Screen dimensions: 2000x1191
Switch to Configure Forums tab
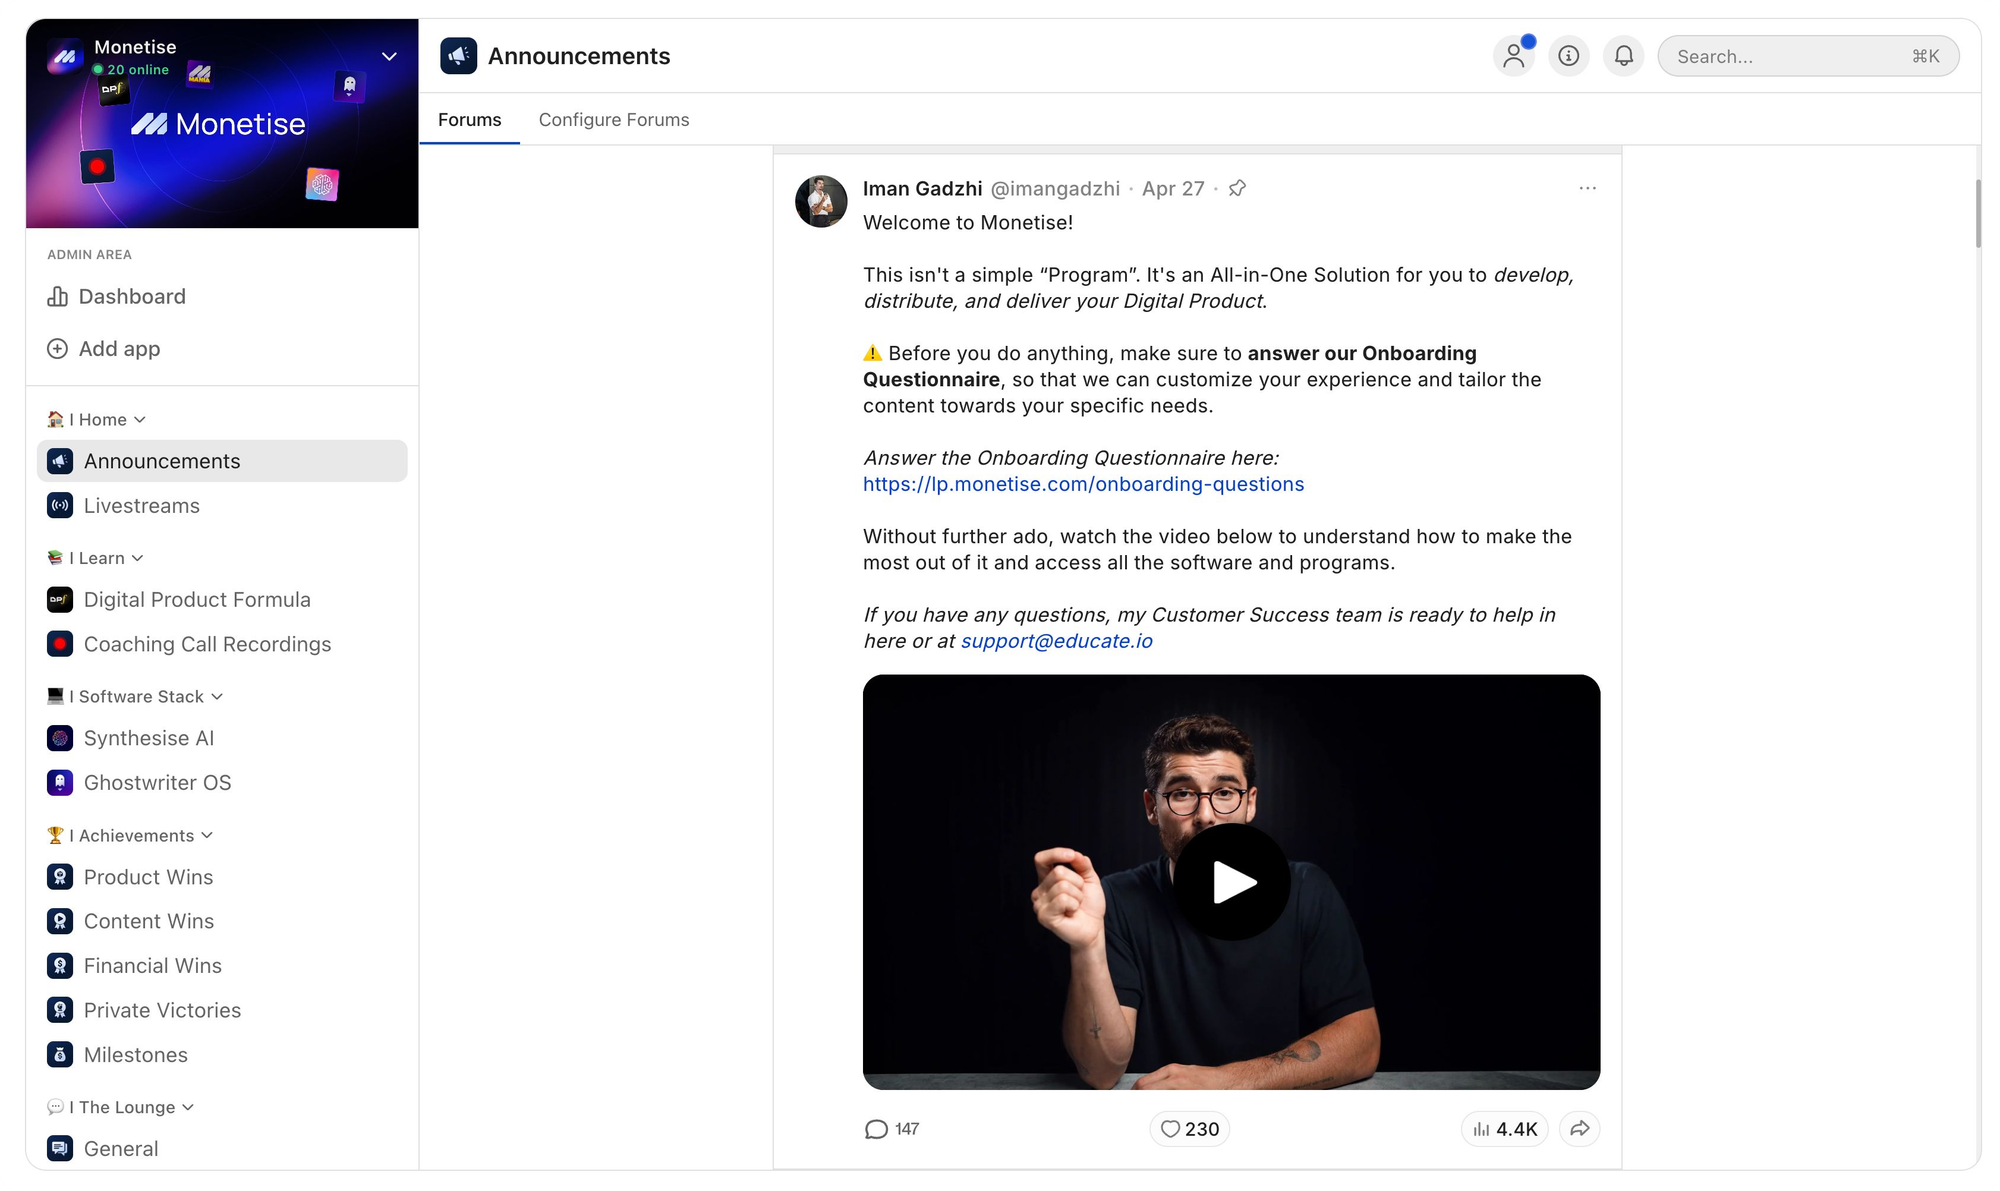coord(614,120)
